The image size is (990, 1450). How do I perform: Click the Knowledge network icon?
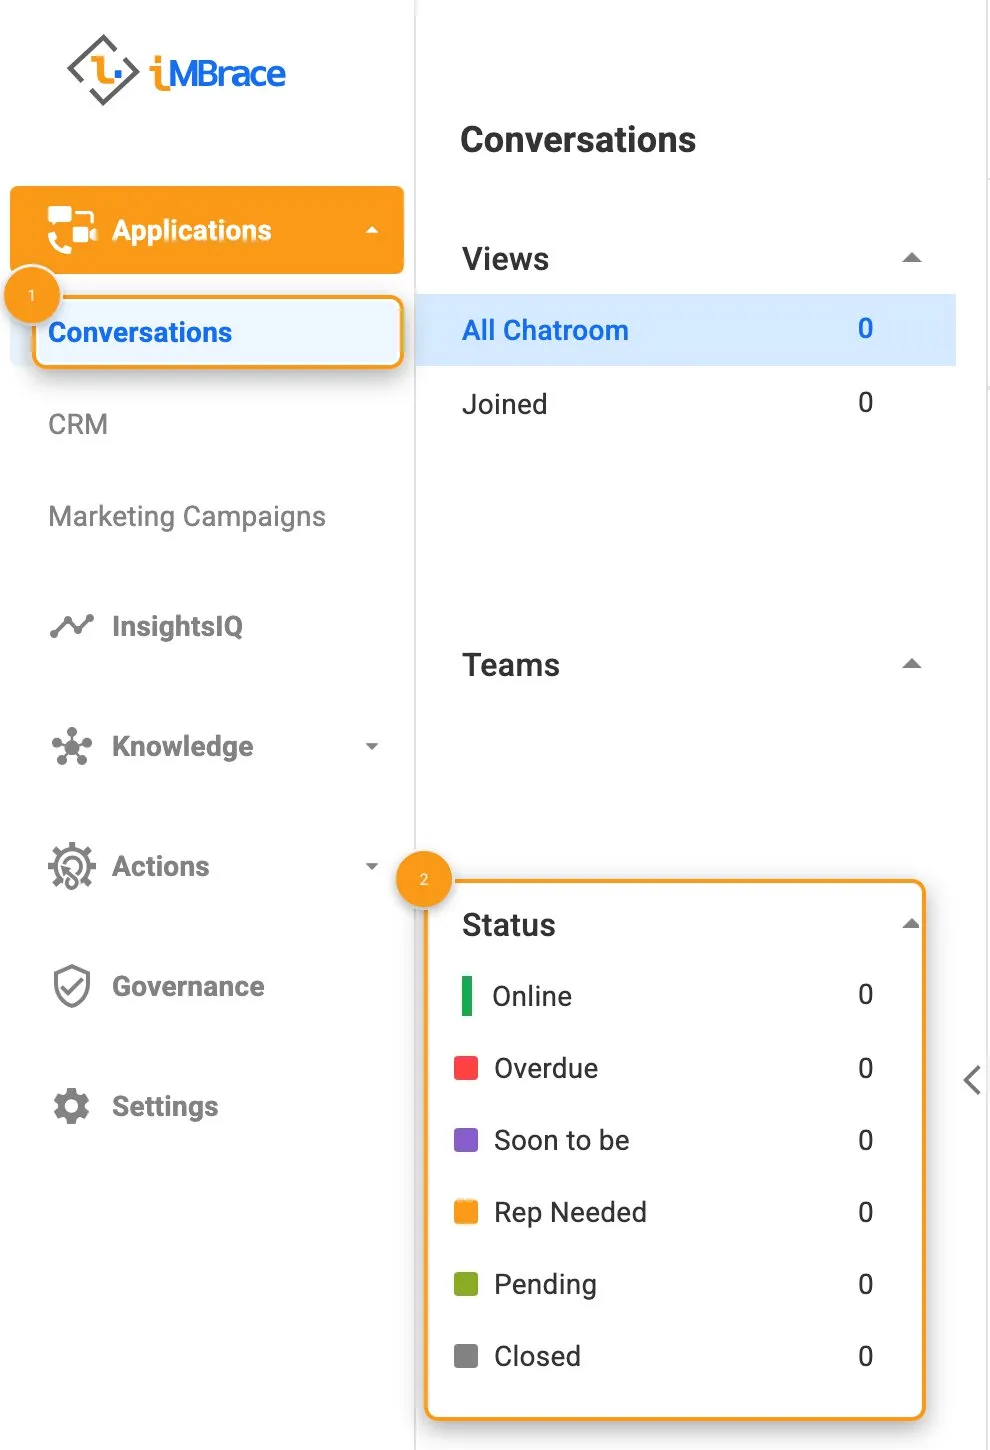coord(71,746)
